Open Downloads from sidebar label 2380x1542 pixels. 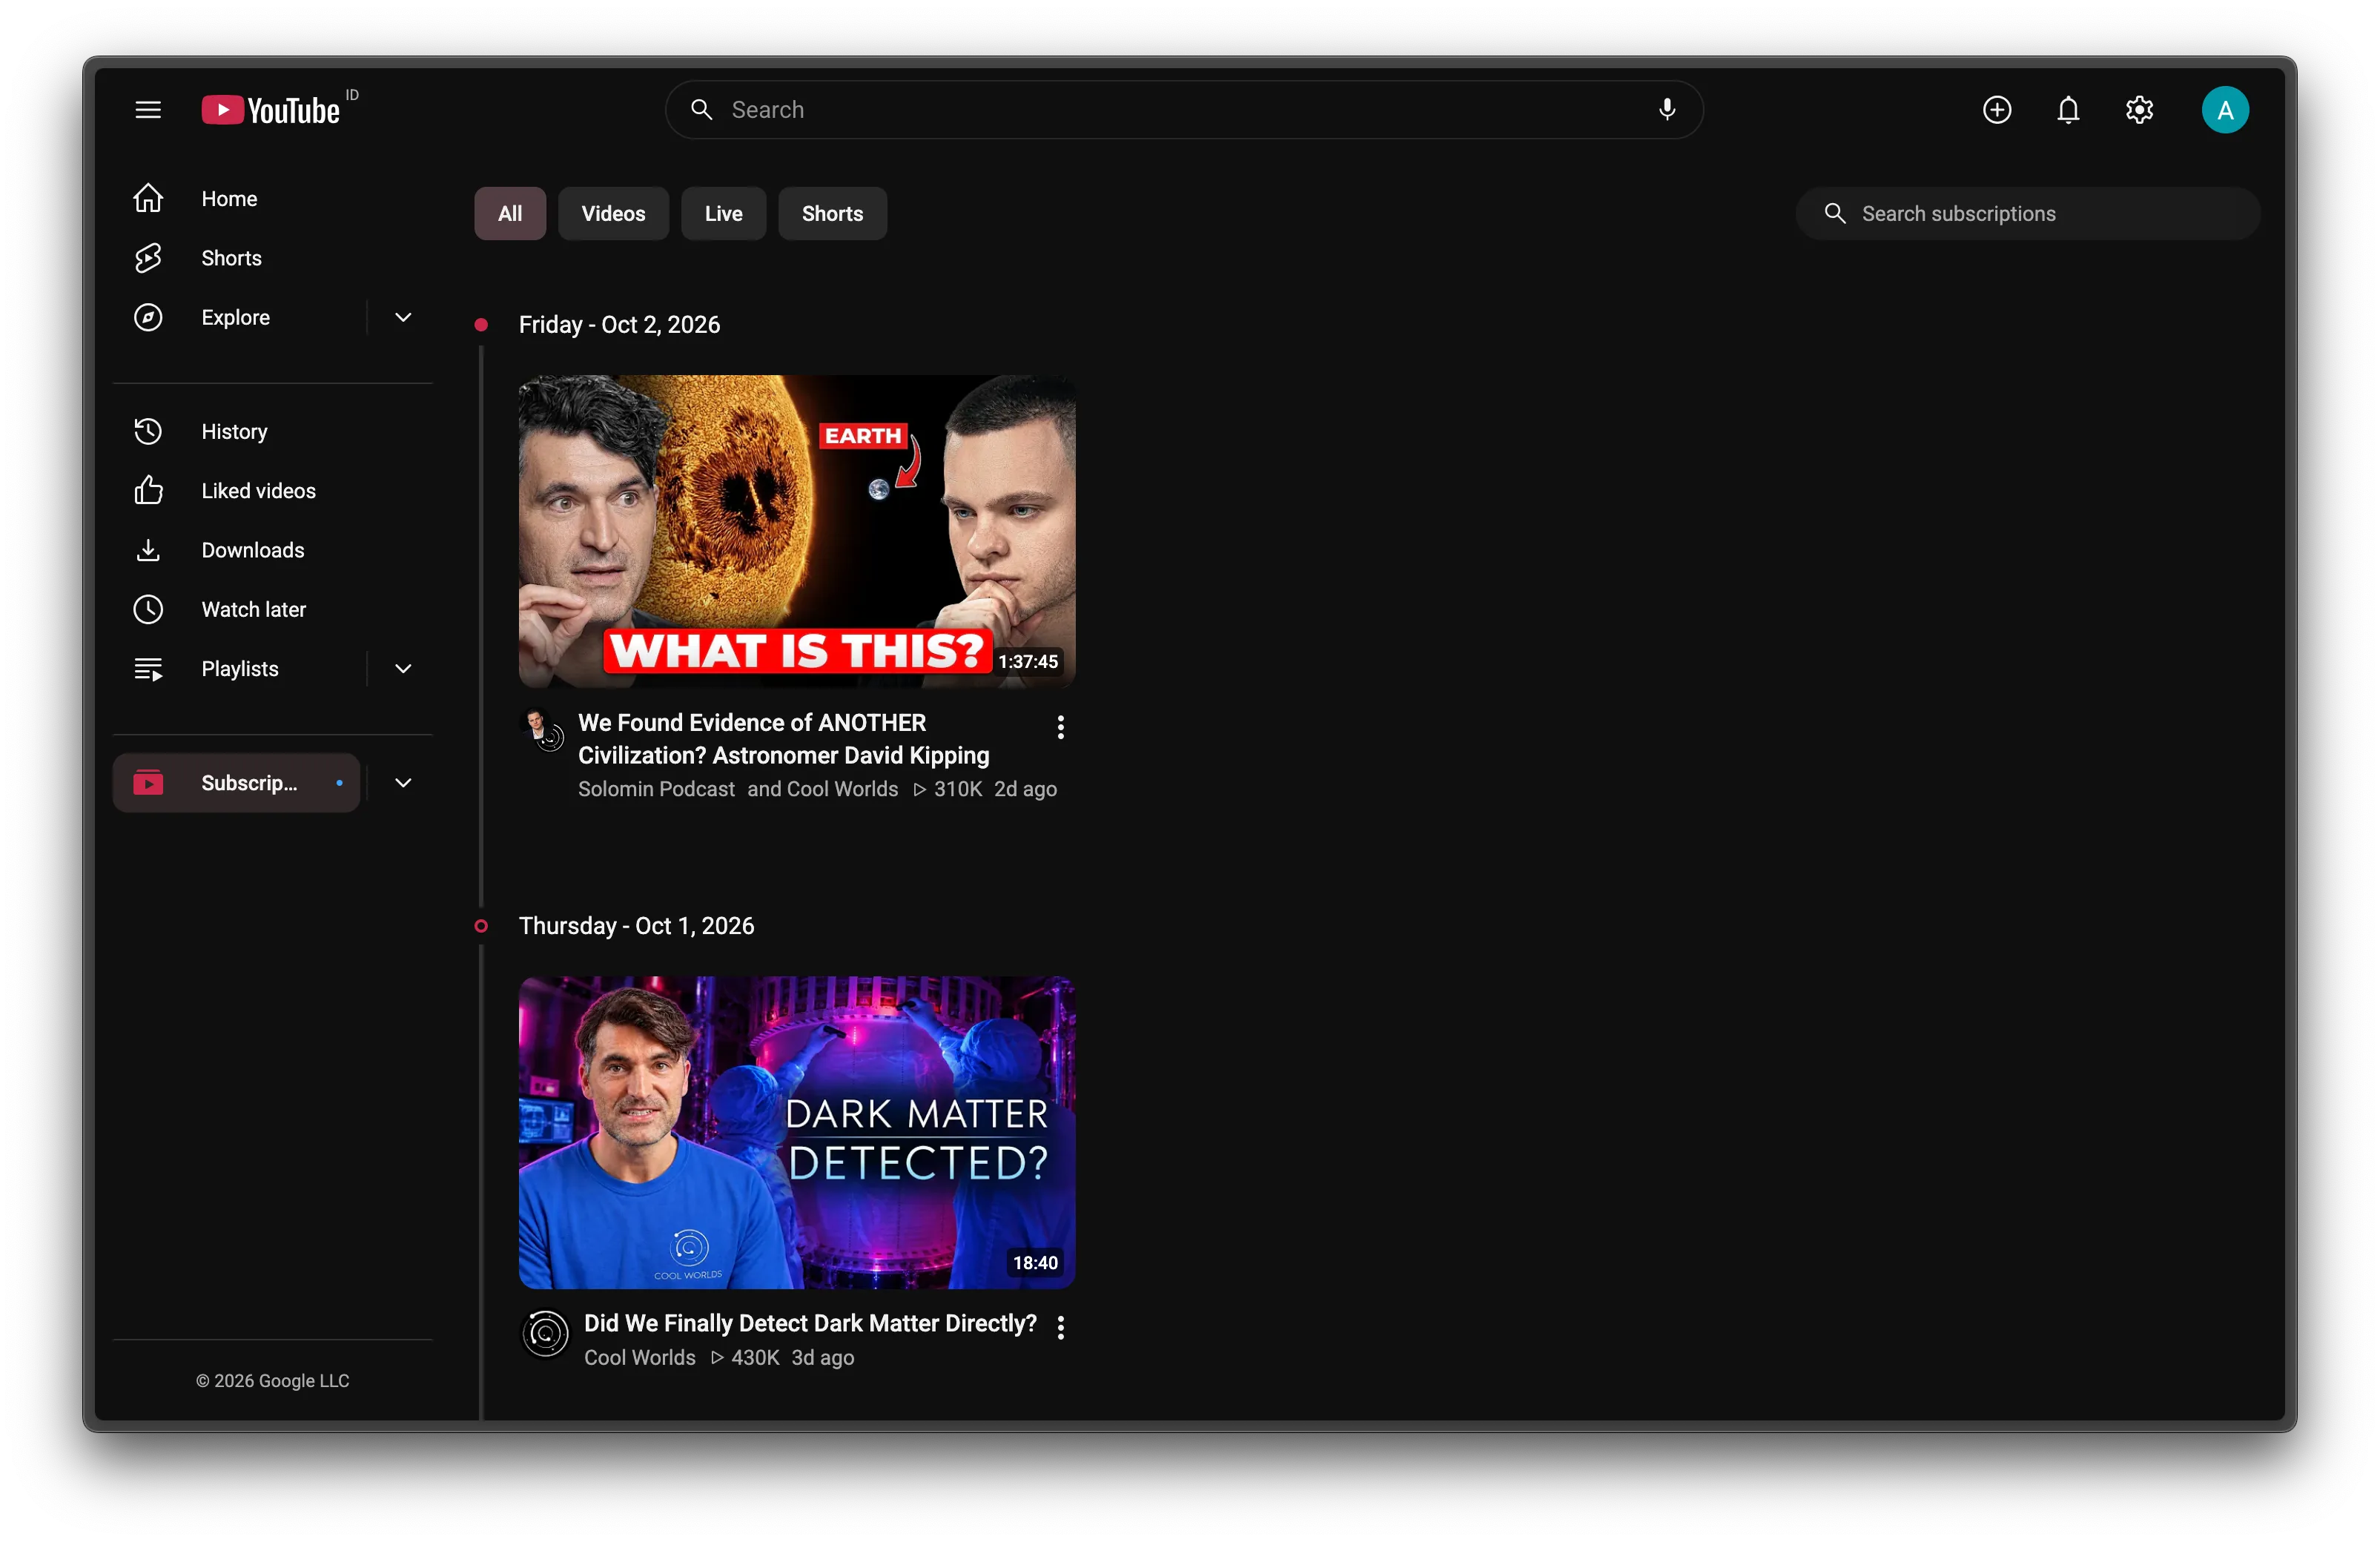tap(252, 550)
